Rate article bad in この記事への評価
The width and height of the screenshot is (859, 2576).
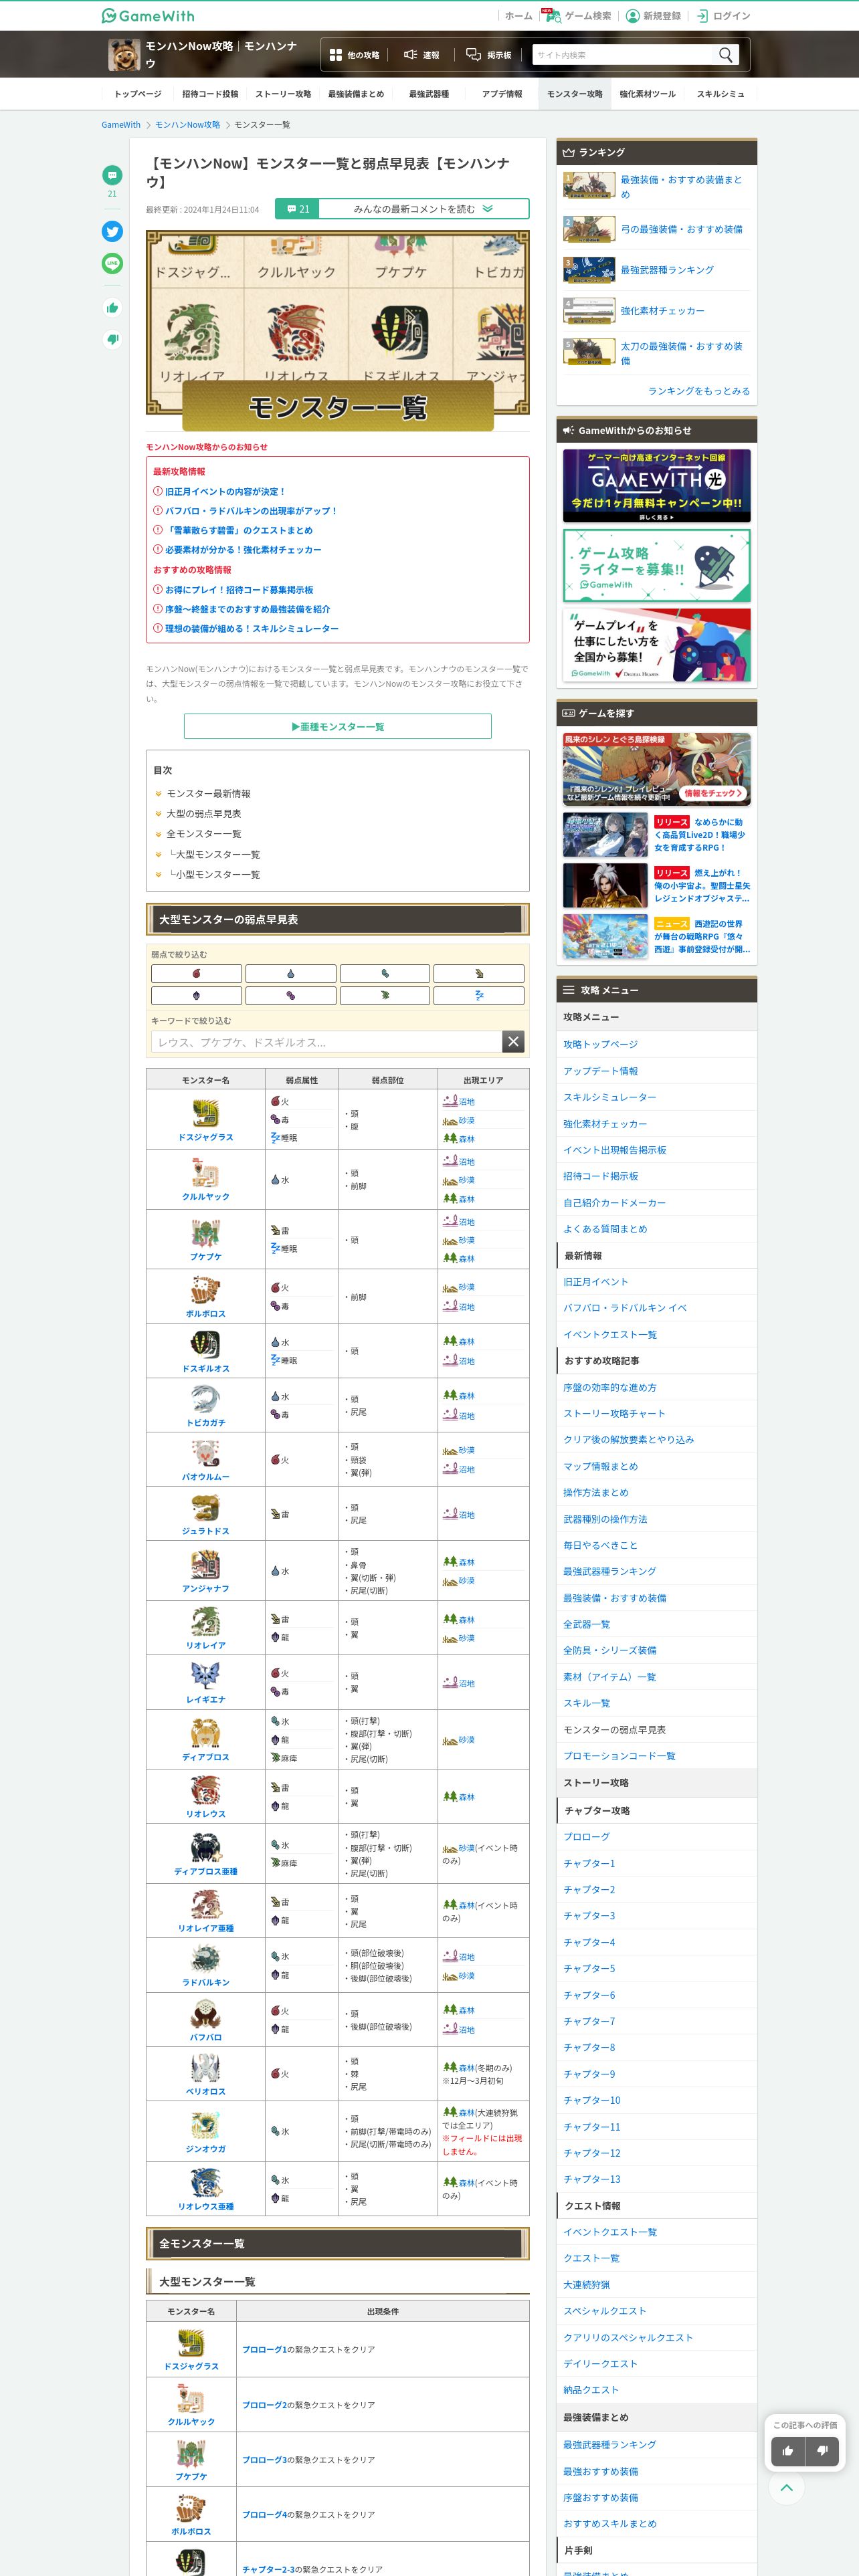tap(822, 2451)
